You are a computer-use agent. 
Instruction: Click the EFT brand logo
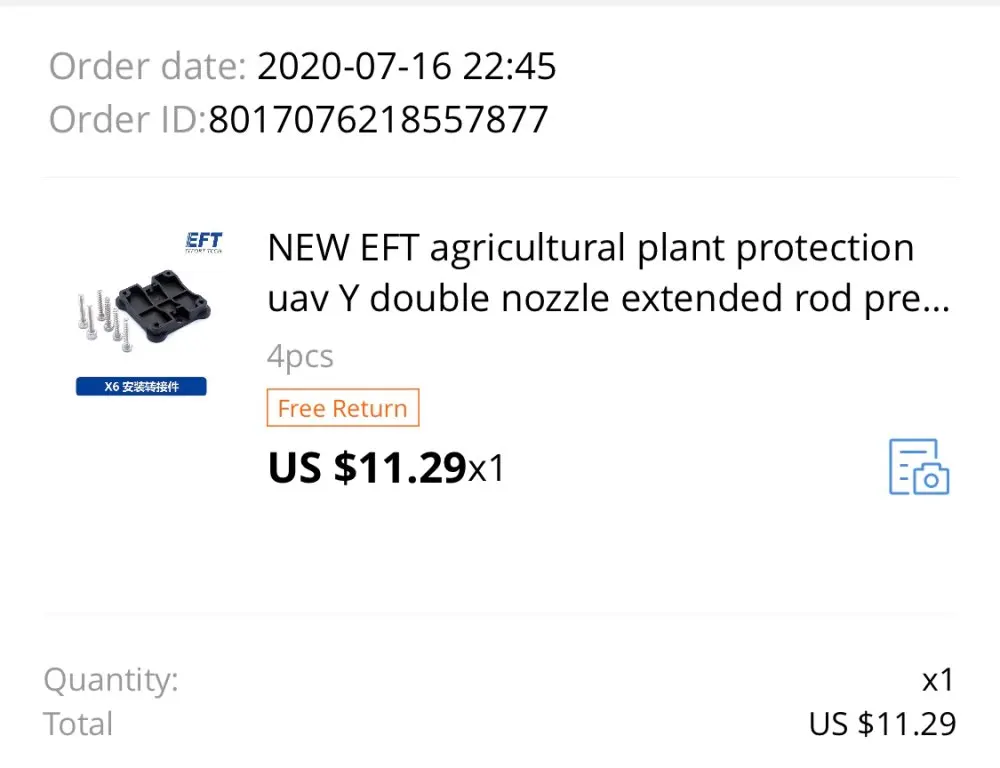pyautogui.click(x=204, y=243)
